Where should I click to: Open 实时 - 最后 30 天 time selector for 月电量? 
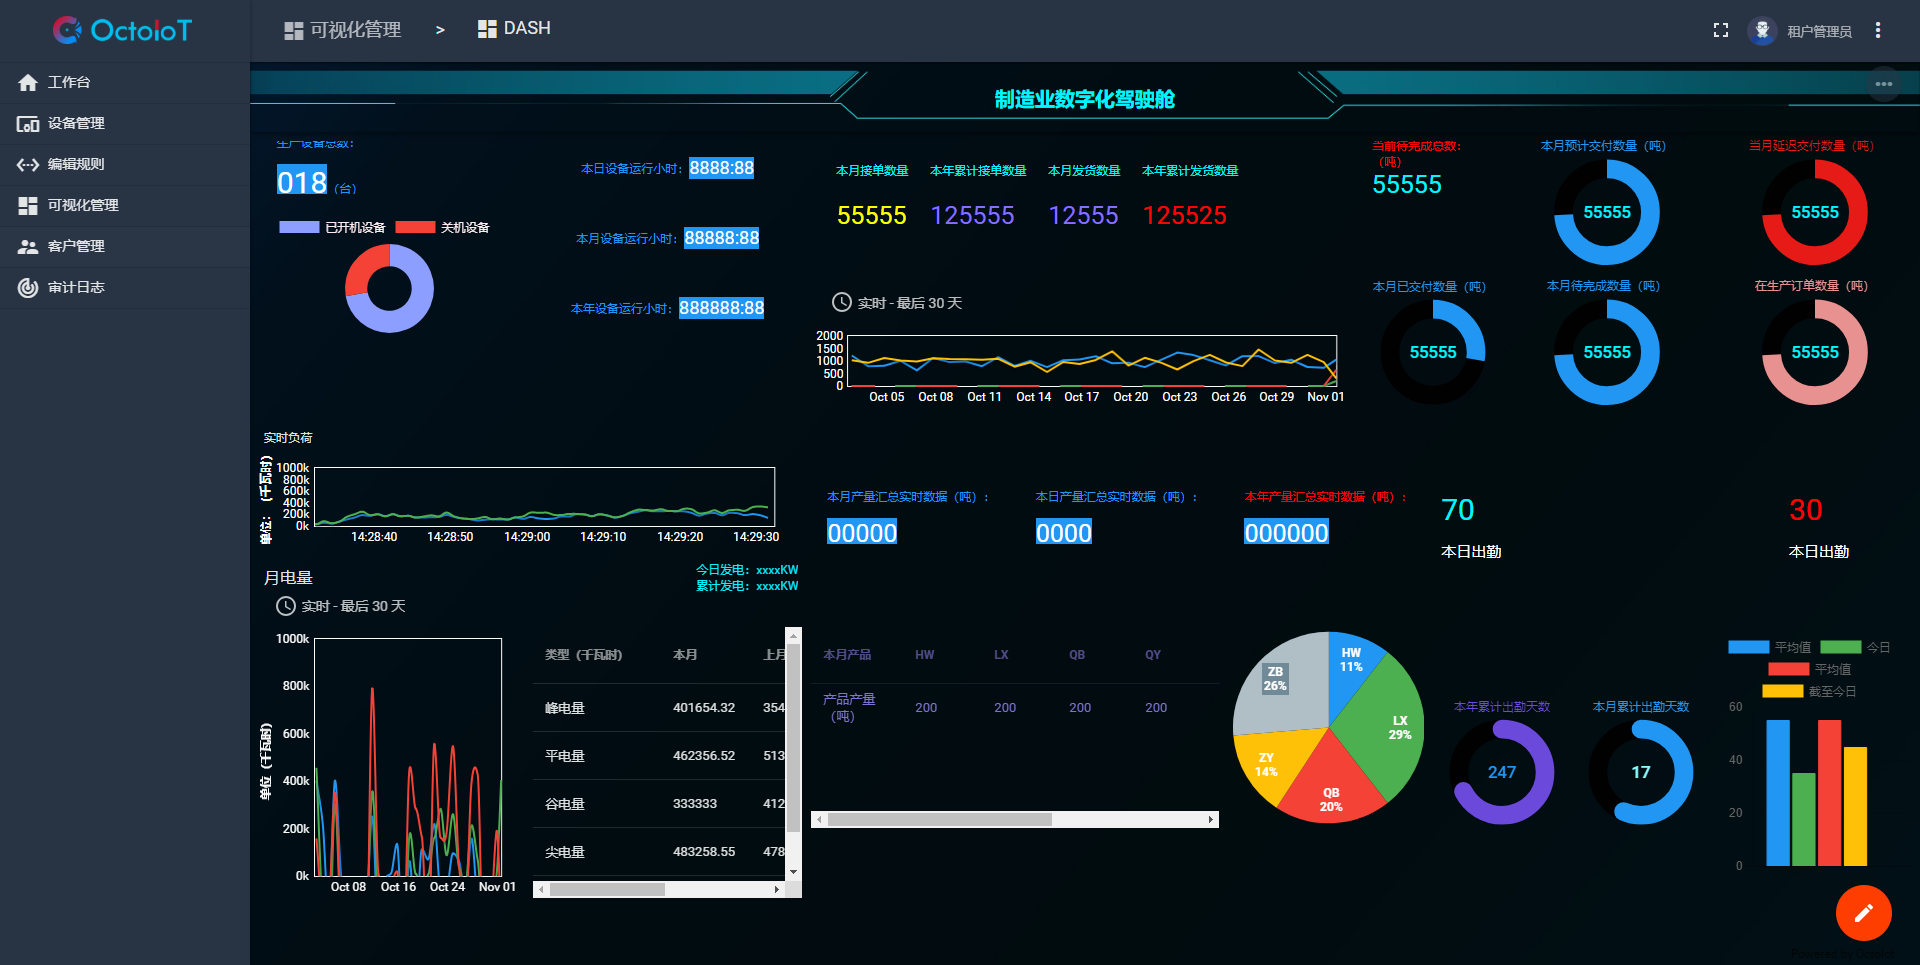pyautogui.click(x=341, y=606)
